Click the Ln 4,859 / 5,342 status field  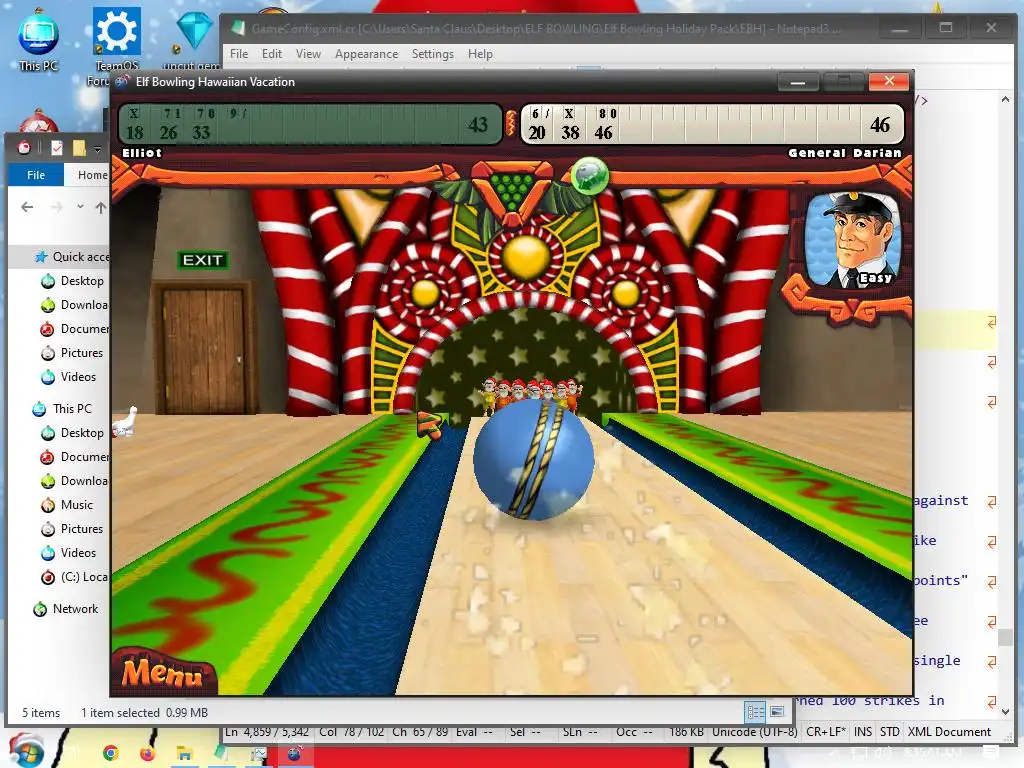(x=266, y=732)
